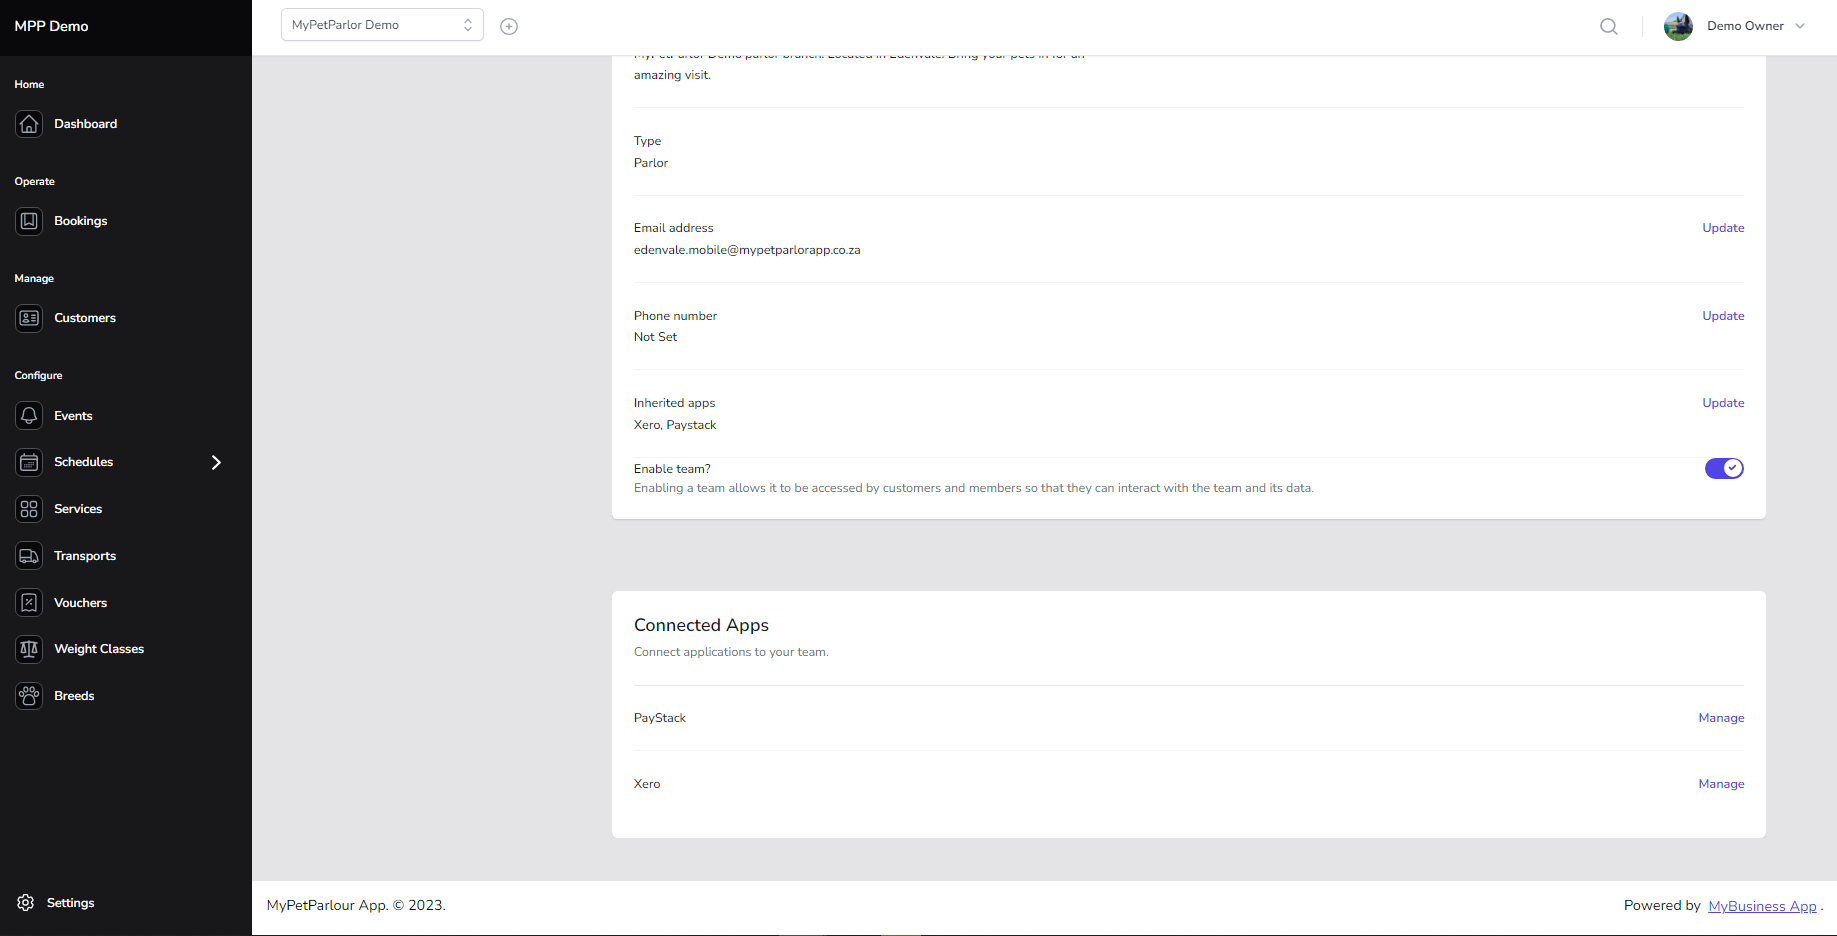1837x936 pixels.
Task: Expand the Schedules menu chevron
Action: [215, 462]
